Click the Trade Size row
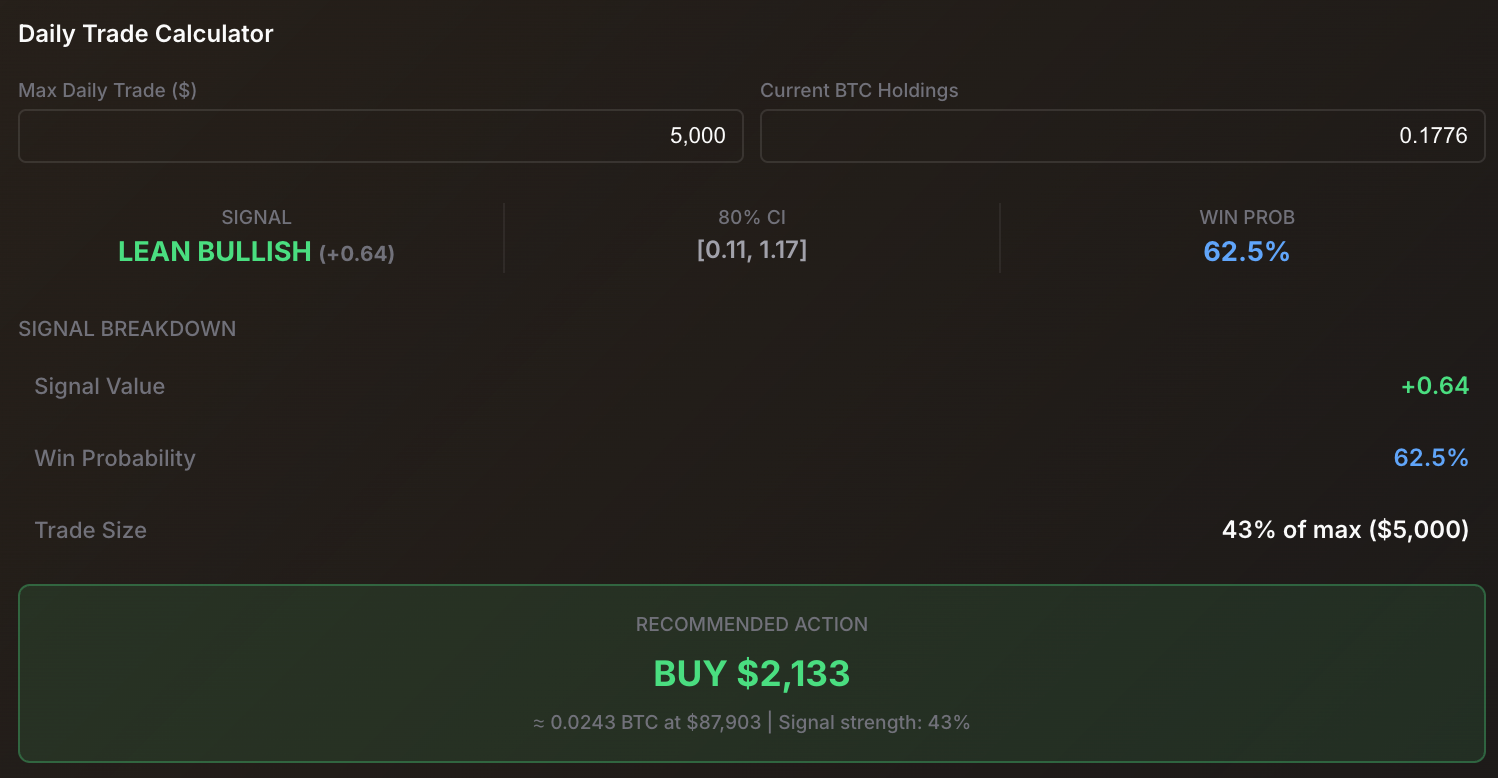Viewport: 1498px width, 778px height. pyautogui.click(x=90, y=530)
